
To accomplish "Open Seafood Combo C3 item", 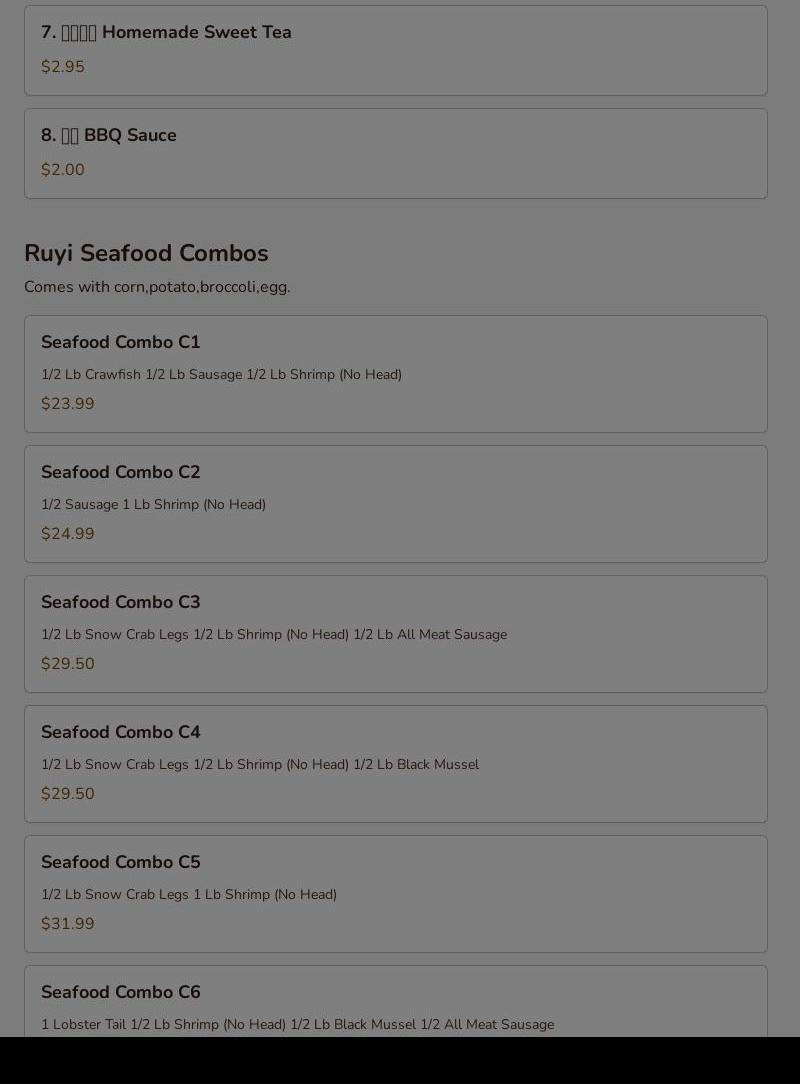I will tap(396, 634).
